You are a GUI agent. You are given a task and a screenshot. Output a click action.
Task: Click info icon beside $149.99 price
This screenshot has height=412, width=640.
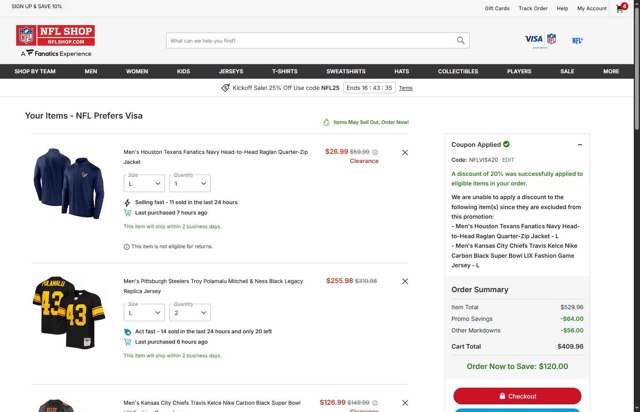375,403
